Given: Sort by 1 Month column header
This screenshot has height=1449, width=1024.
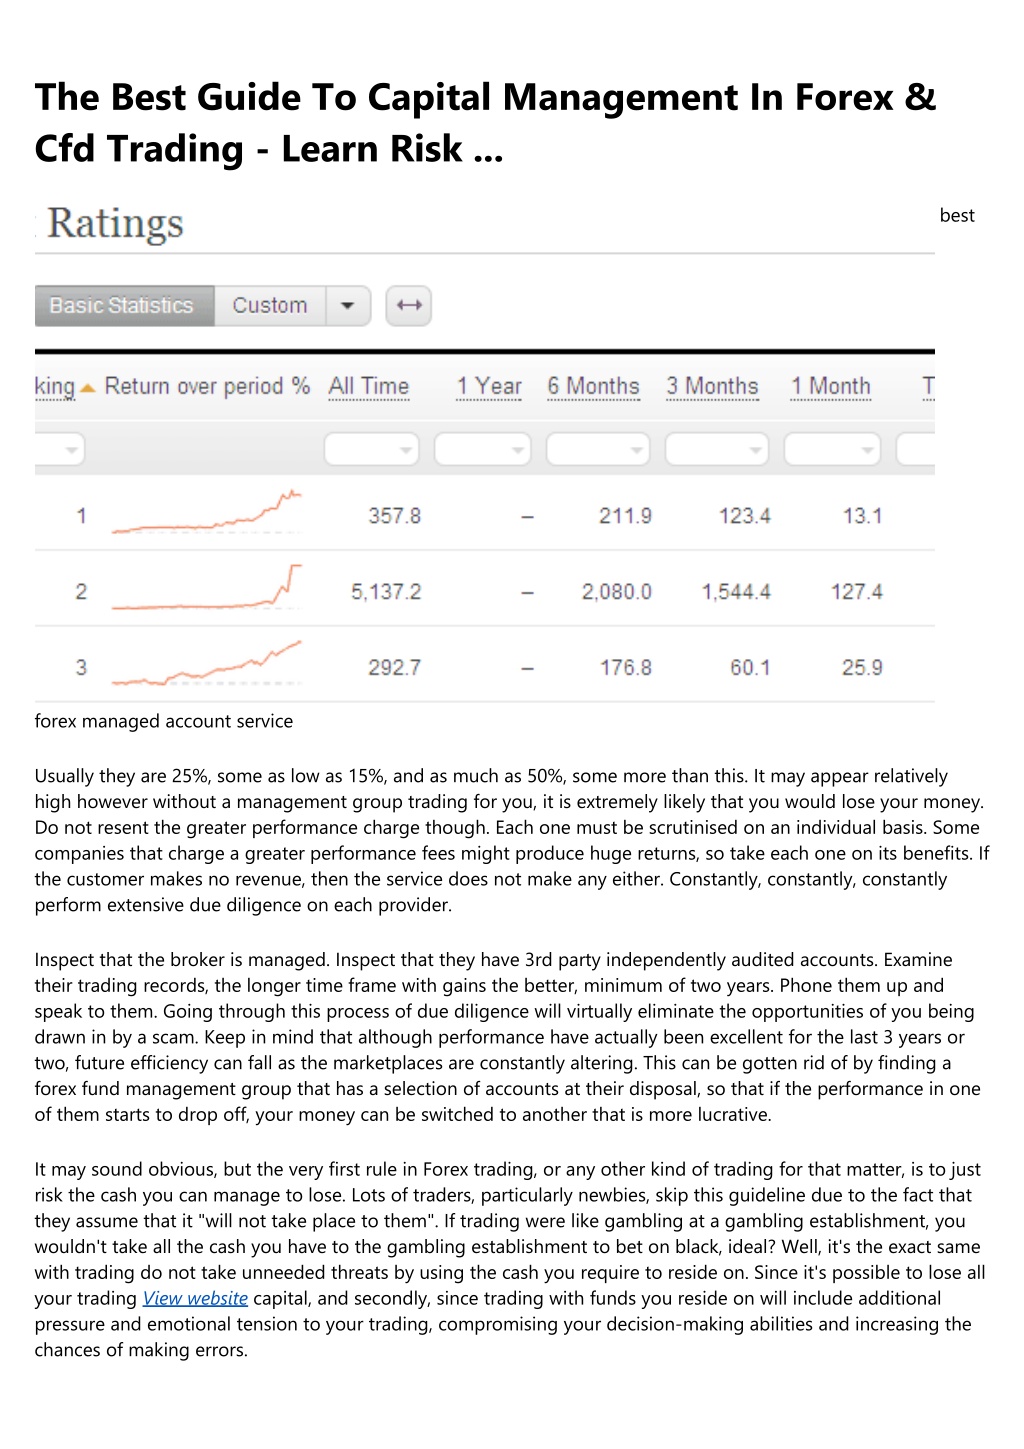Looking at the screenshot, I should coord(830,387).
